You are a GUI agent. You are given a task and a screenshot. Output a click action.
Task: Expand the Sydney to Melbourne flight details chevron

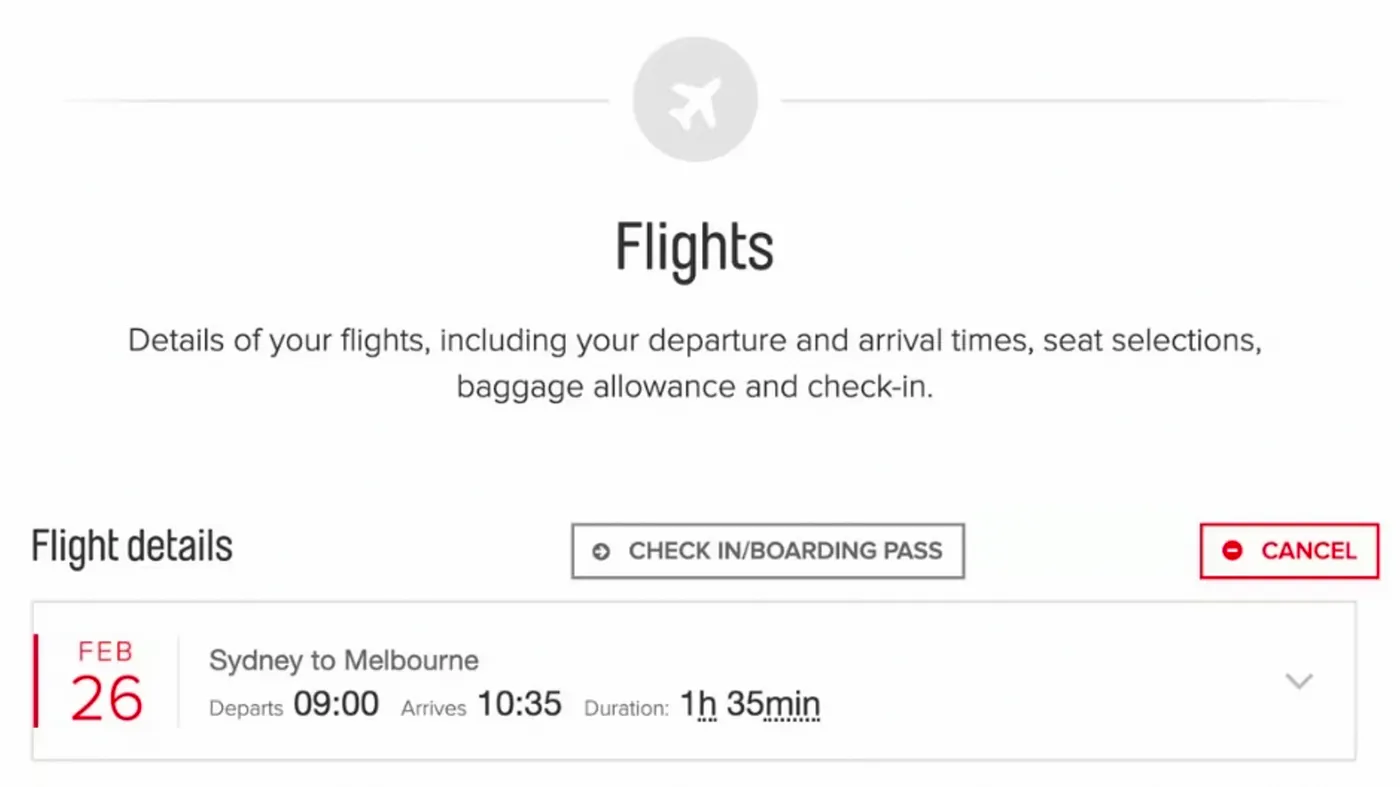point(1299,681)
